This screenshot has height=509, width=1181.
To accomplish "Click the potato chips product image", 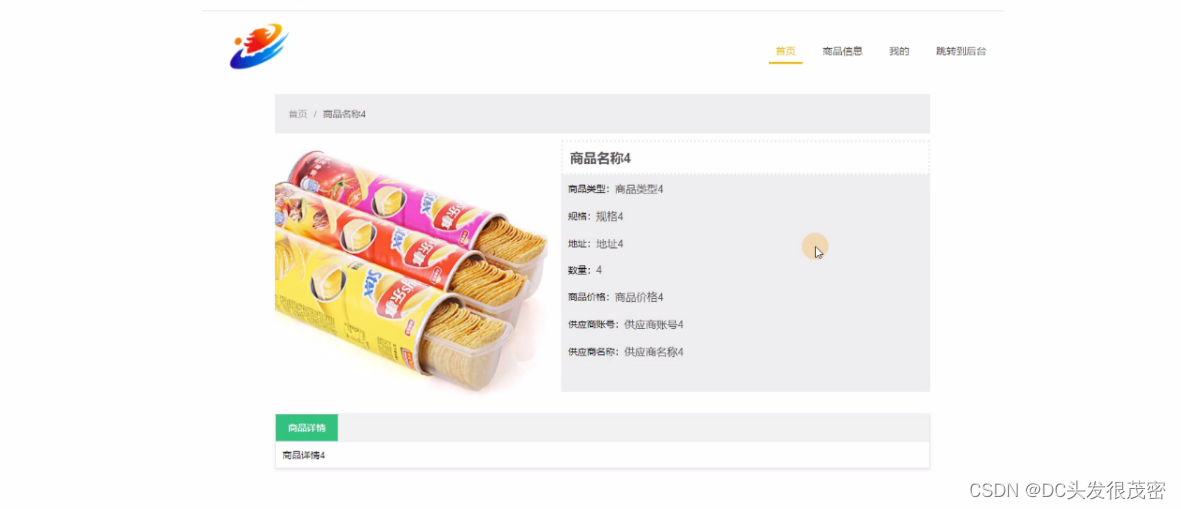I will coord(412,270).
